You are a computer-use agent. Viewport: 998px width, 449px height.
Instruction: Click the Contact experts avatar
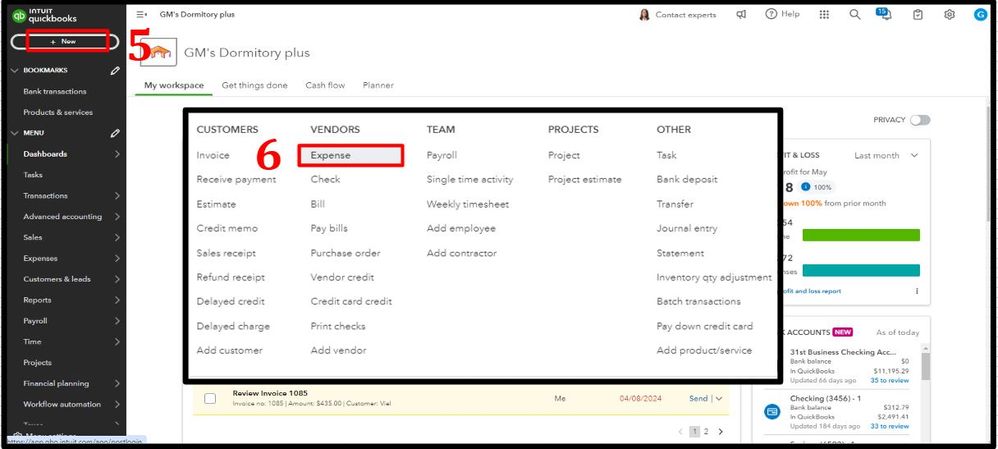click(x=644, y=14)
